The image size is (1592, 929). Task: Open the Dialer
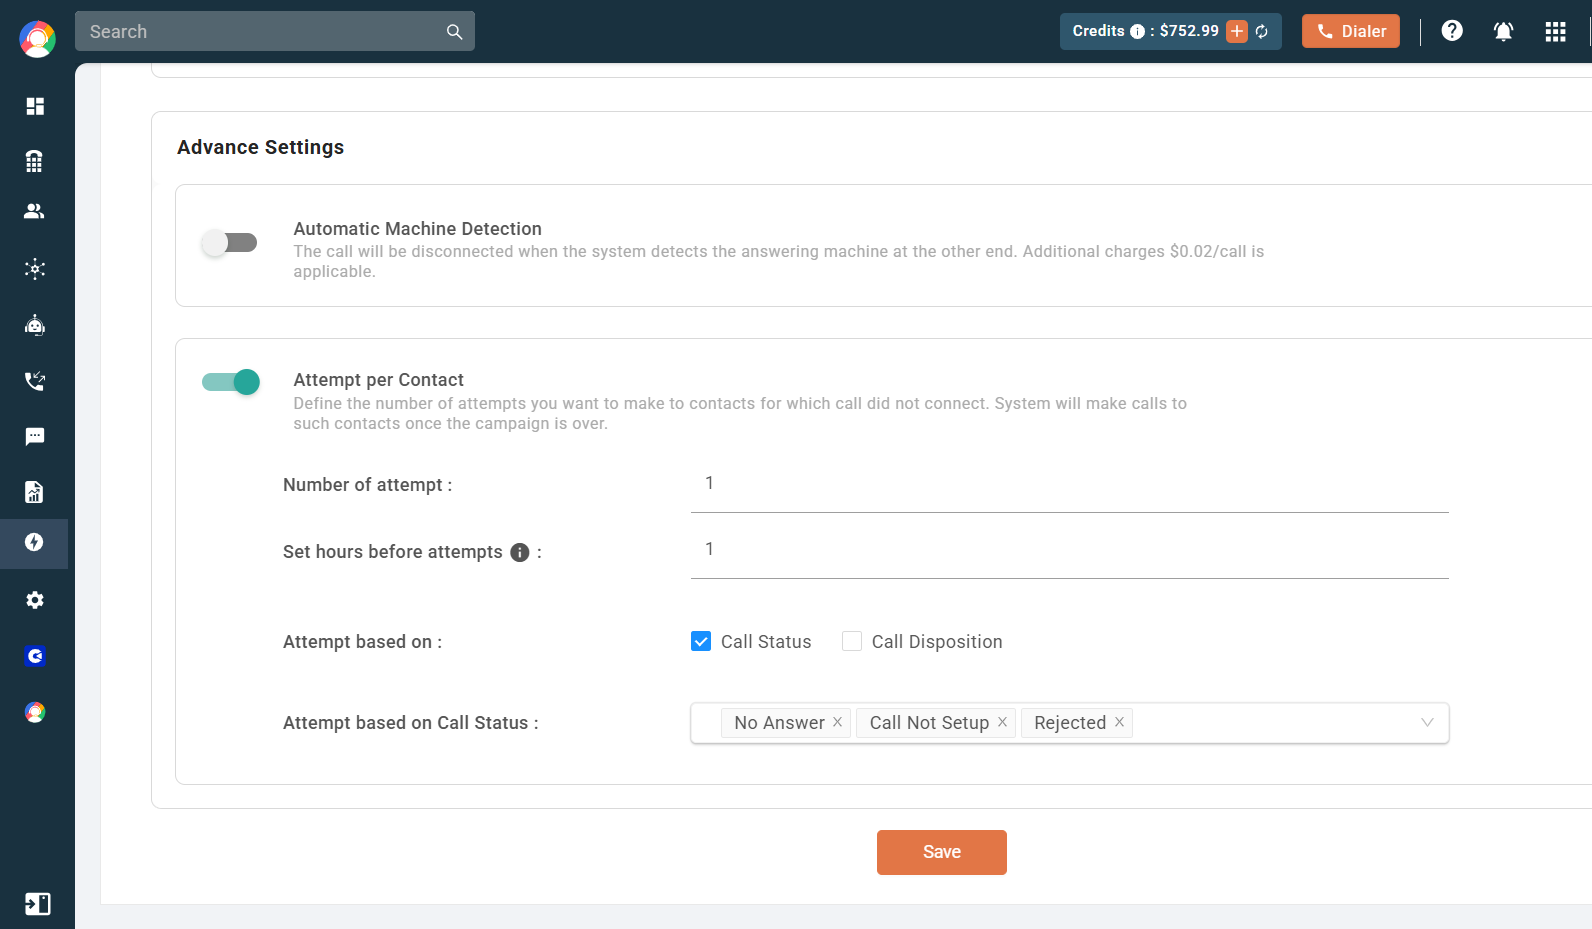pyautogui.click(x=1351, y=31)
